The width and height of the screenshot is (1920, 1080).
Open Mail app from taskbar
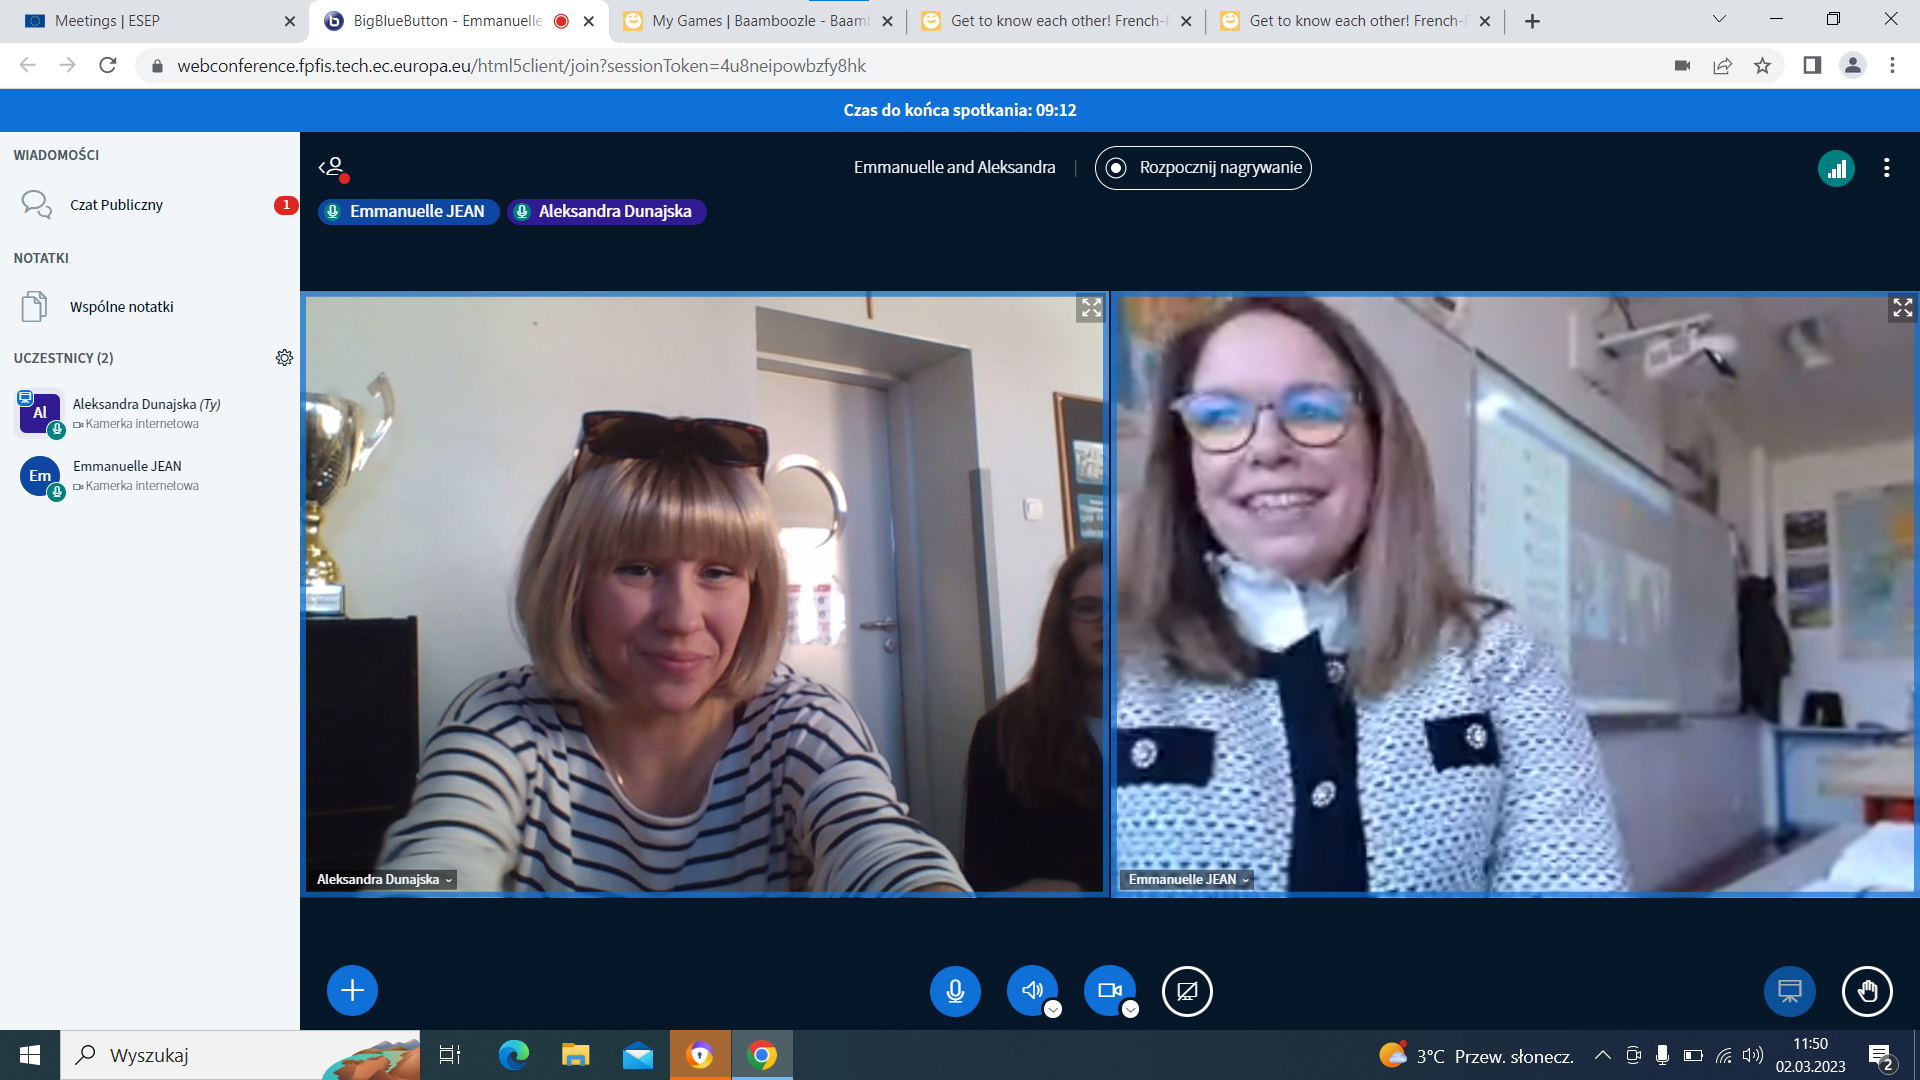pos(638,1055)
